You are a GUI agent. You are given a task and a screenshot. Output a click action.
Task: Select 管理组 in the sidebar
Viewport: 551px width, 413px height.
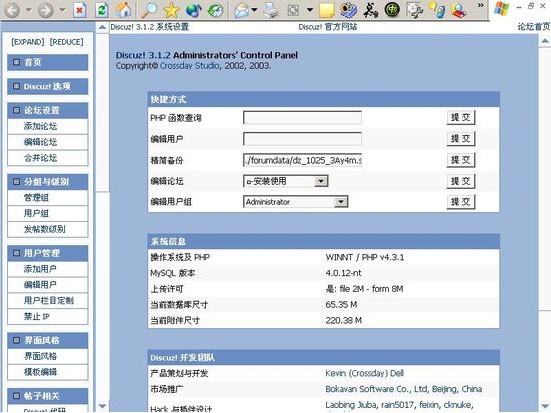[x=47, y=198]
